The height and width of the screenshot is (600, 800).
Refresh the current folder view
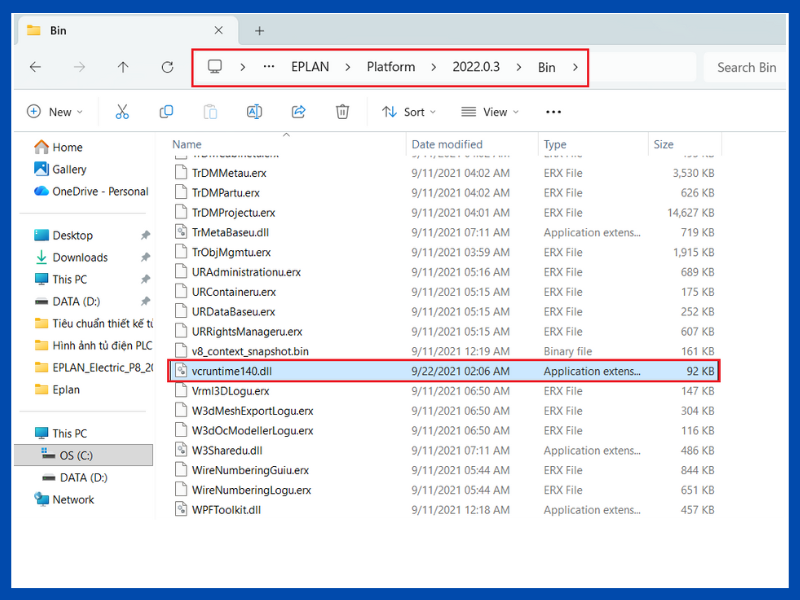167,67
